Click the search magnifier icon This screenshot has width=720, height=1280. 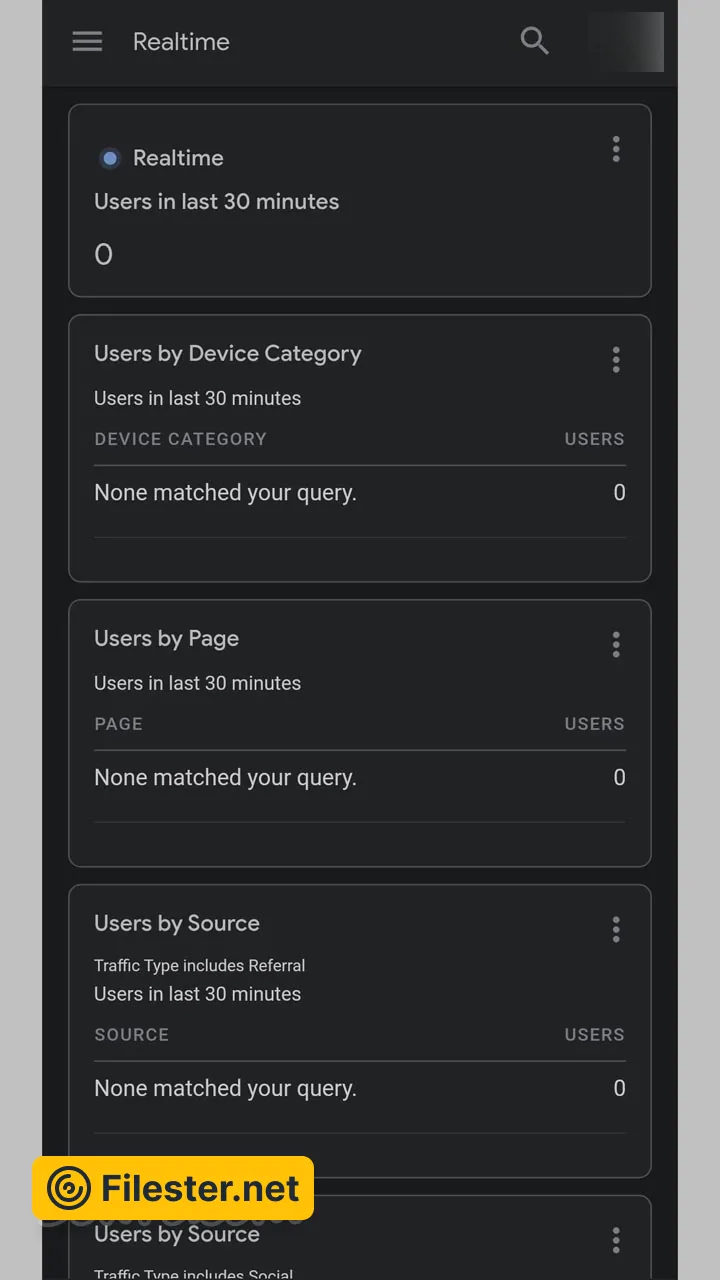[x=535, y=42]
